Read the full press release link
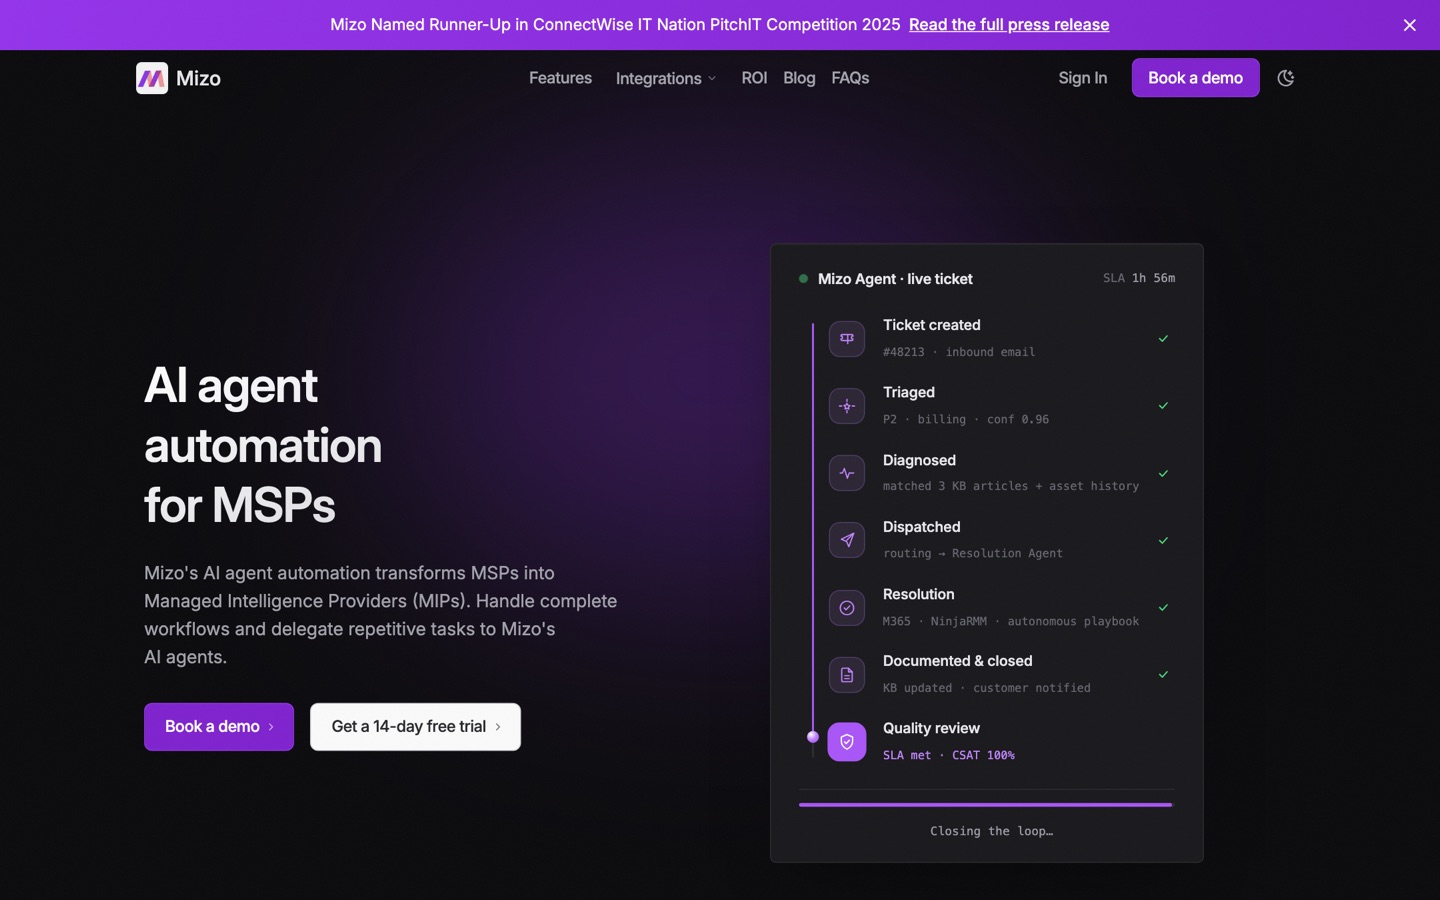 click(x=1009, y=25)
